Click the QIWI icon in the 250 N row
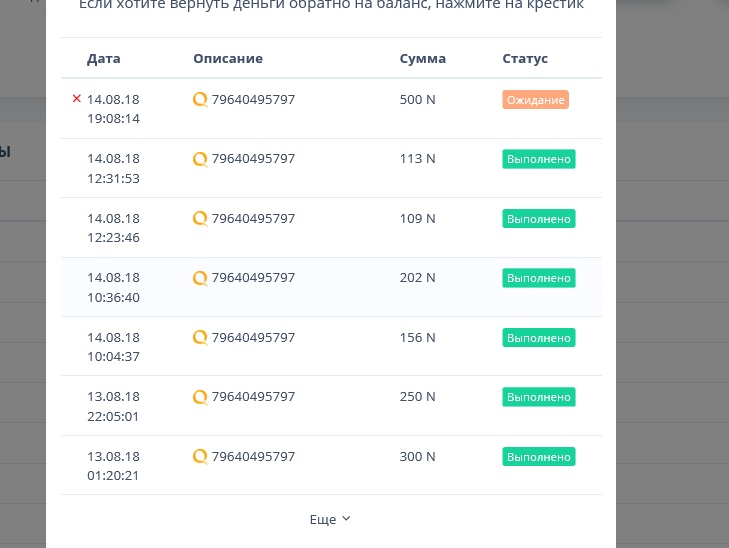Image resolution: width=729 pixels, height=548 pixels. 200,397
